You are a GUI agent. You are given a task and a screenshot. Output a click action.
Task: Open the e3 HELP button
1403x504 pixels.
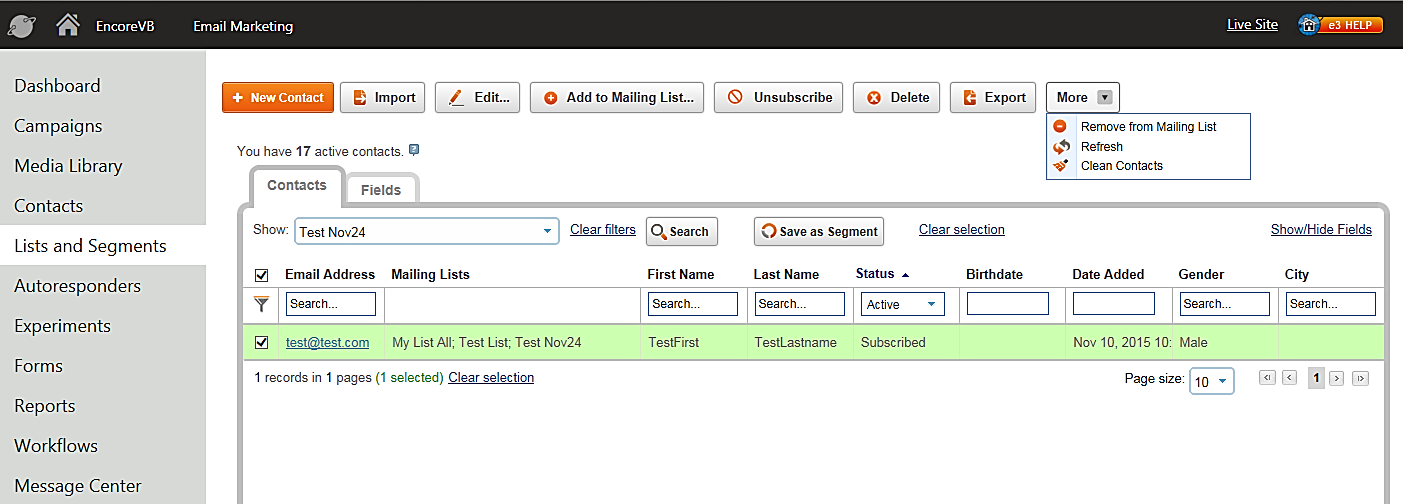(1340, 25)
